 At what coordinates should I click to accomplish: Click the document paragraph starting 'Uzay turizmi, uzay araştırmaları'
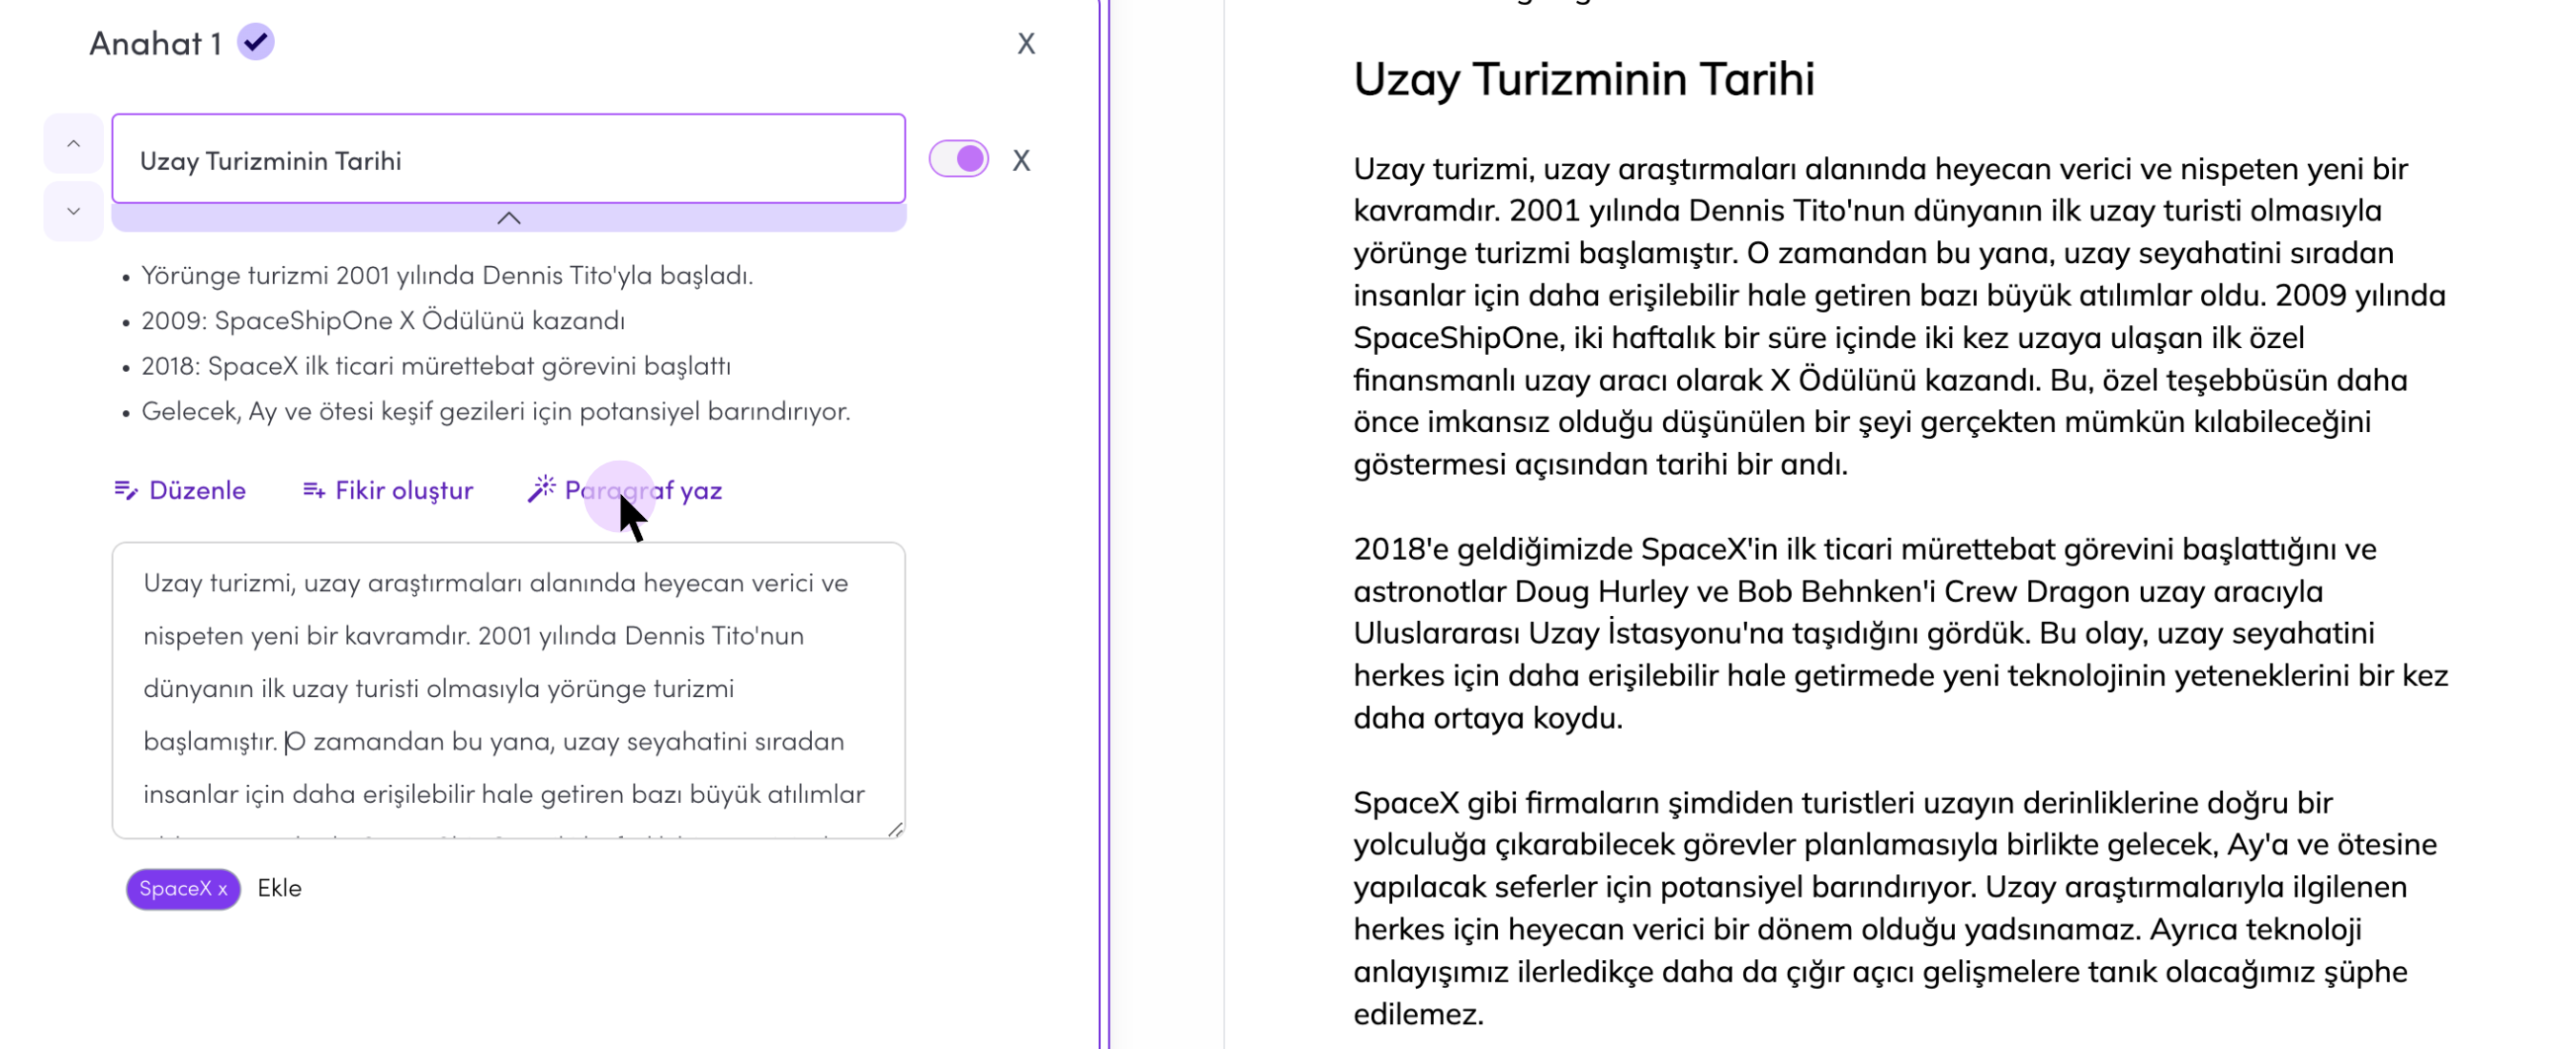click(1900, 316)
